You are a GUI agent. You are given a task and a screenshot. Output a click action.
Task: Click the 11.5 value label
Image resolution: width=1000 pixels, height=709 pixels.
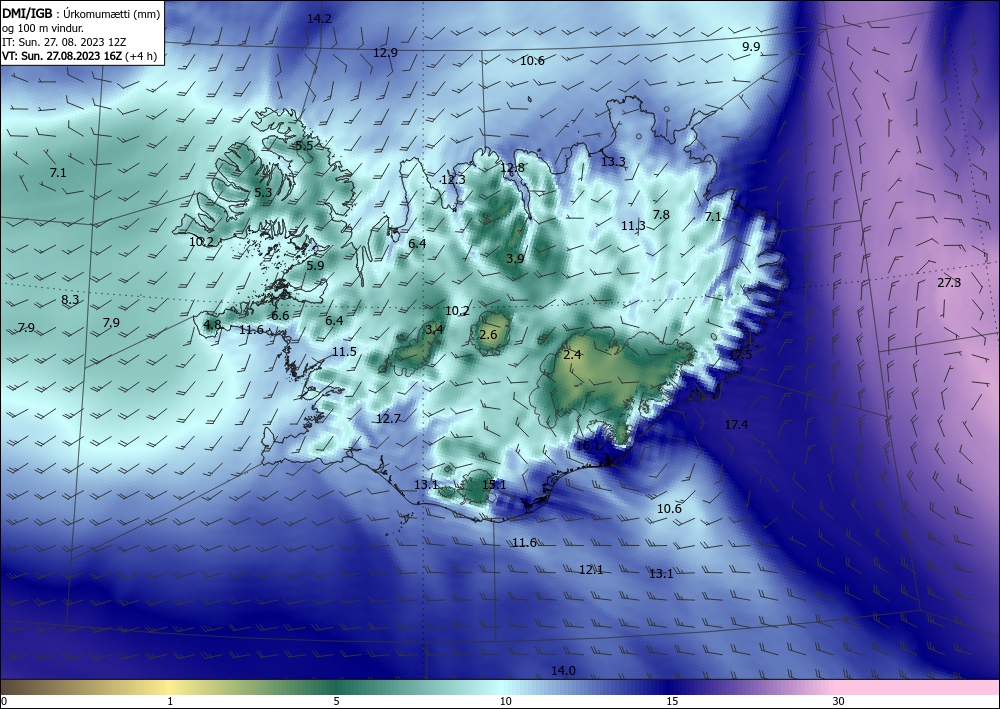[x=344, y=352]
